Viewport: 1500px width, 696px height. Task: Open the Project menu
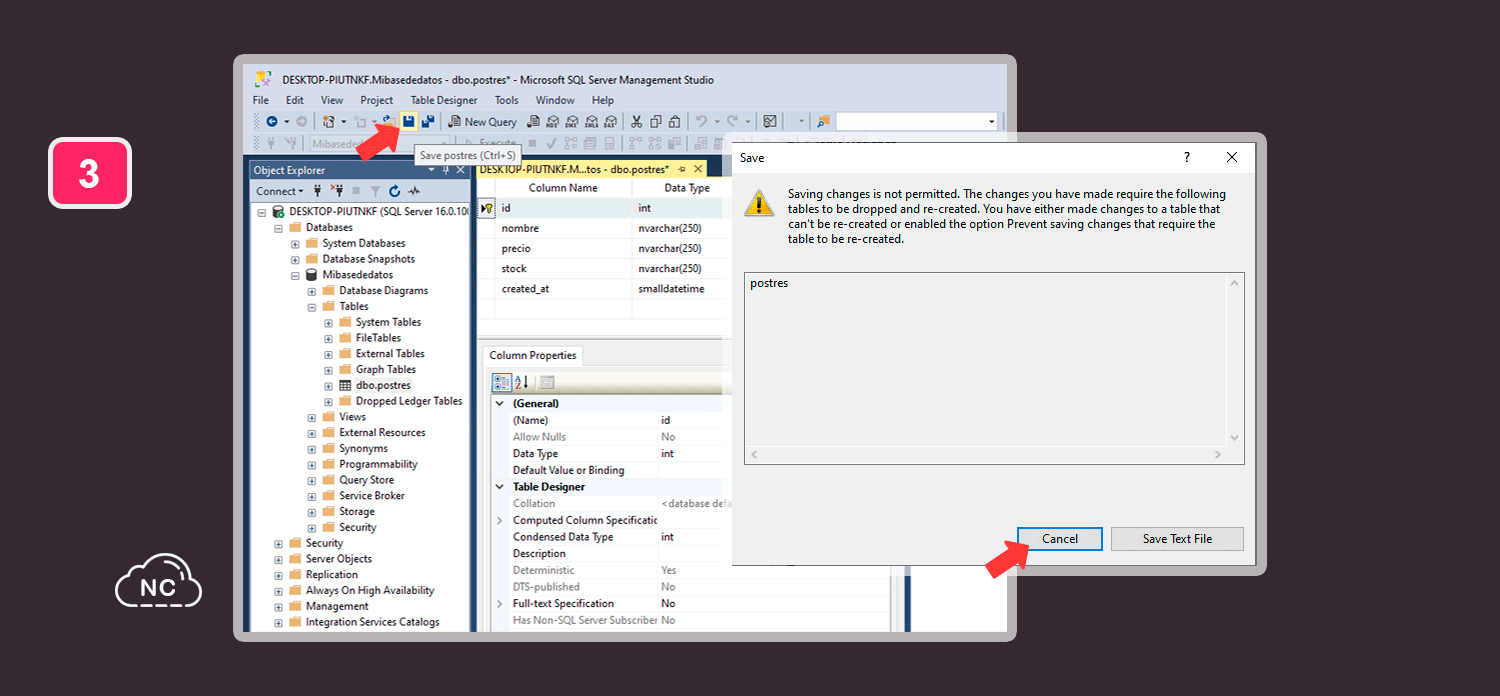[x=377, y=100]
